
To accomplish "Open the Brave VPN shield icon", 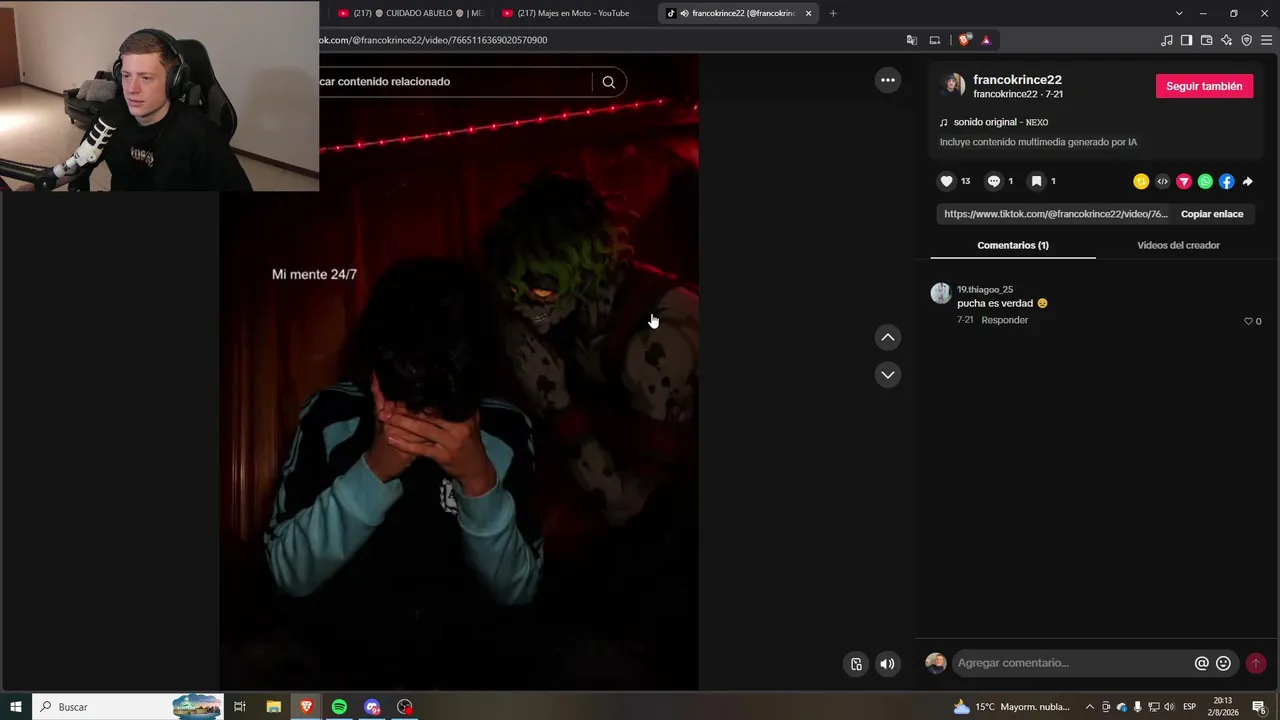I will pyautogui.click(x=1246, y=40).
